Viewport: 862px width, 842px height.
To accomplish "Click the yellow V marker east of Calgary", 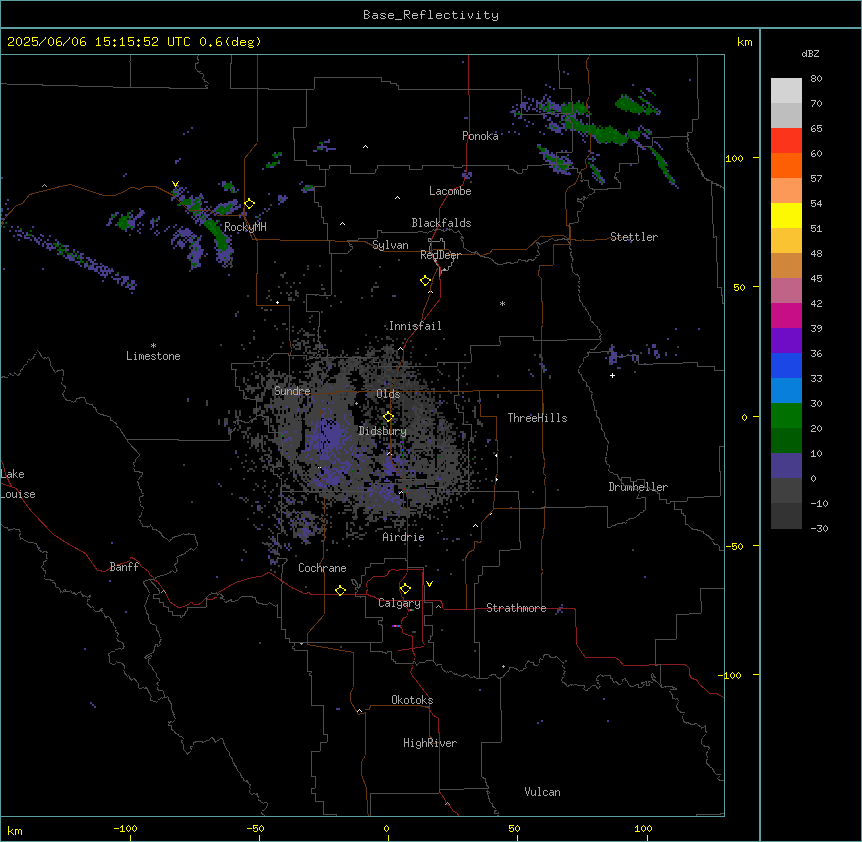I will pyautogui.click(x=429, y=584).
